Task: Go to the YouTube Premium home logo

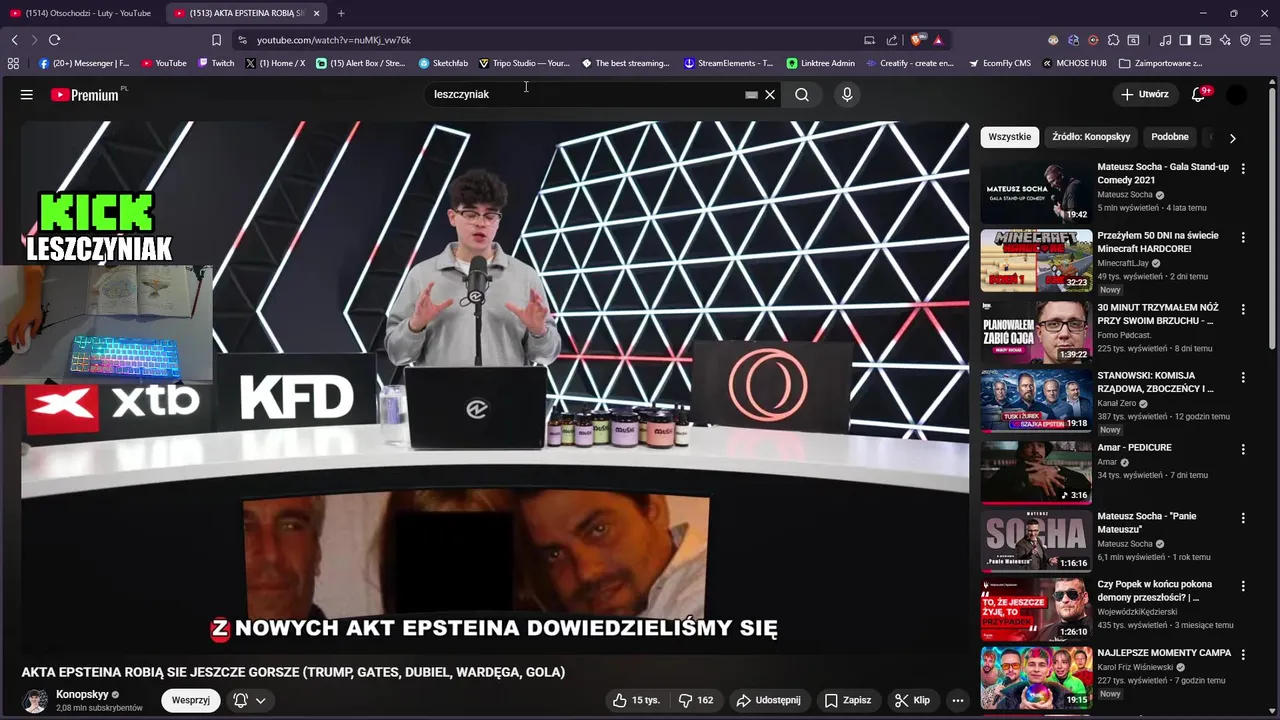Action: (87, 94)
